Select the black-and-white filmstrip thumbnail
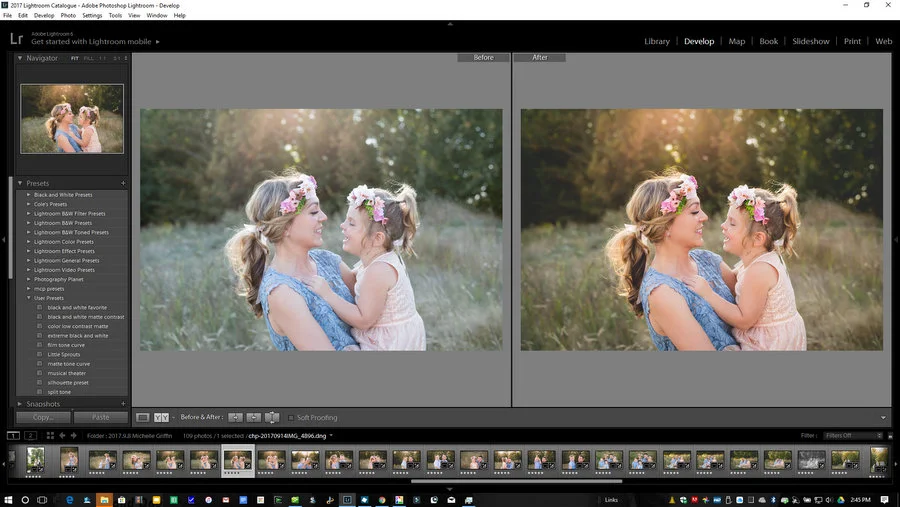The height and width of the screenshot is (507, 900). [812, 460]
